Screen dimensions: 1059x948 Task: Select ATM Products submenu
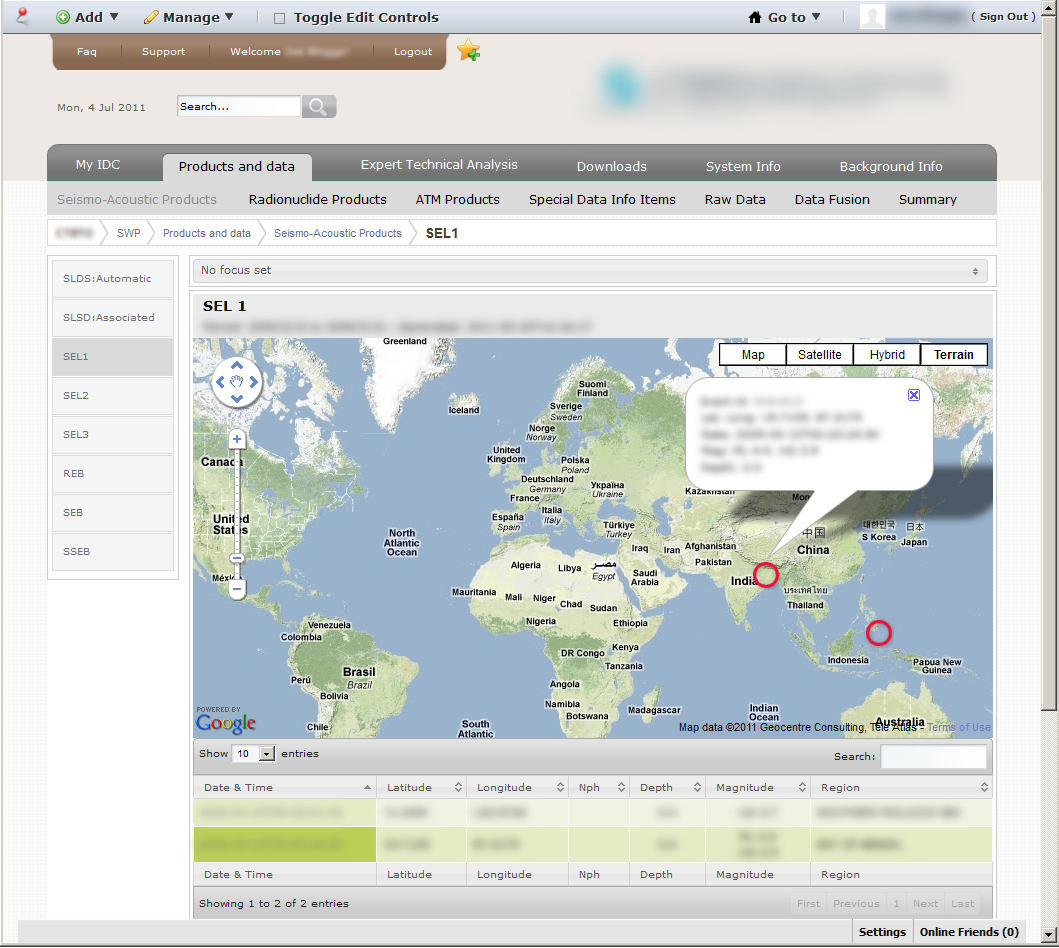(x=457, y=200)
